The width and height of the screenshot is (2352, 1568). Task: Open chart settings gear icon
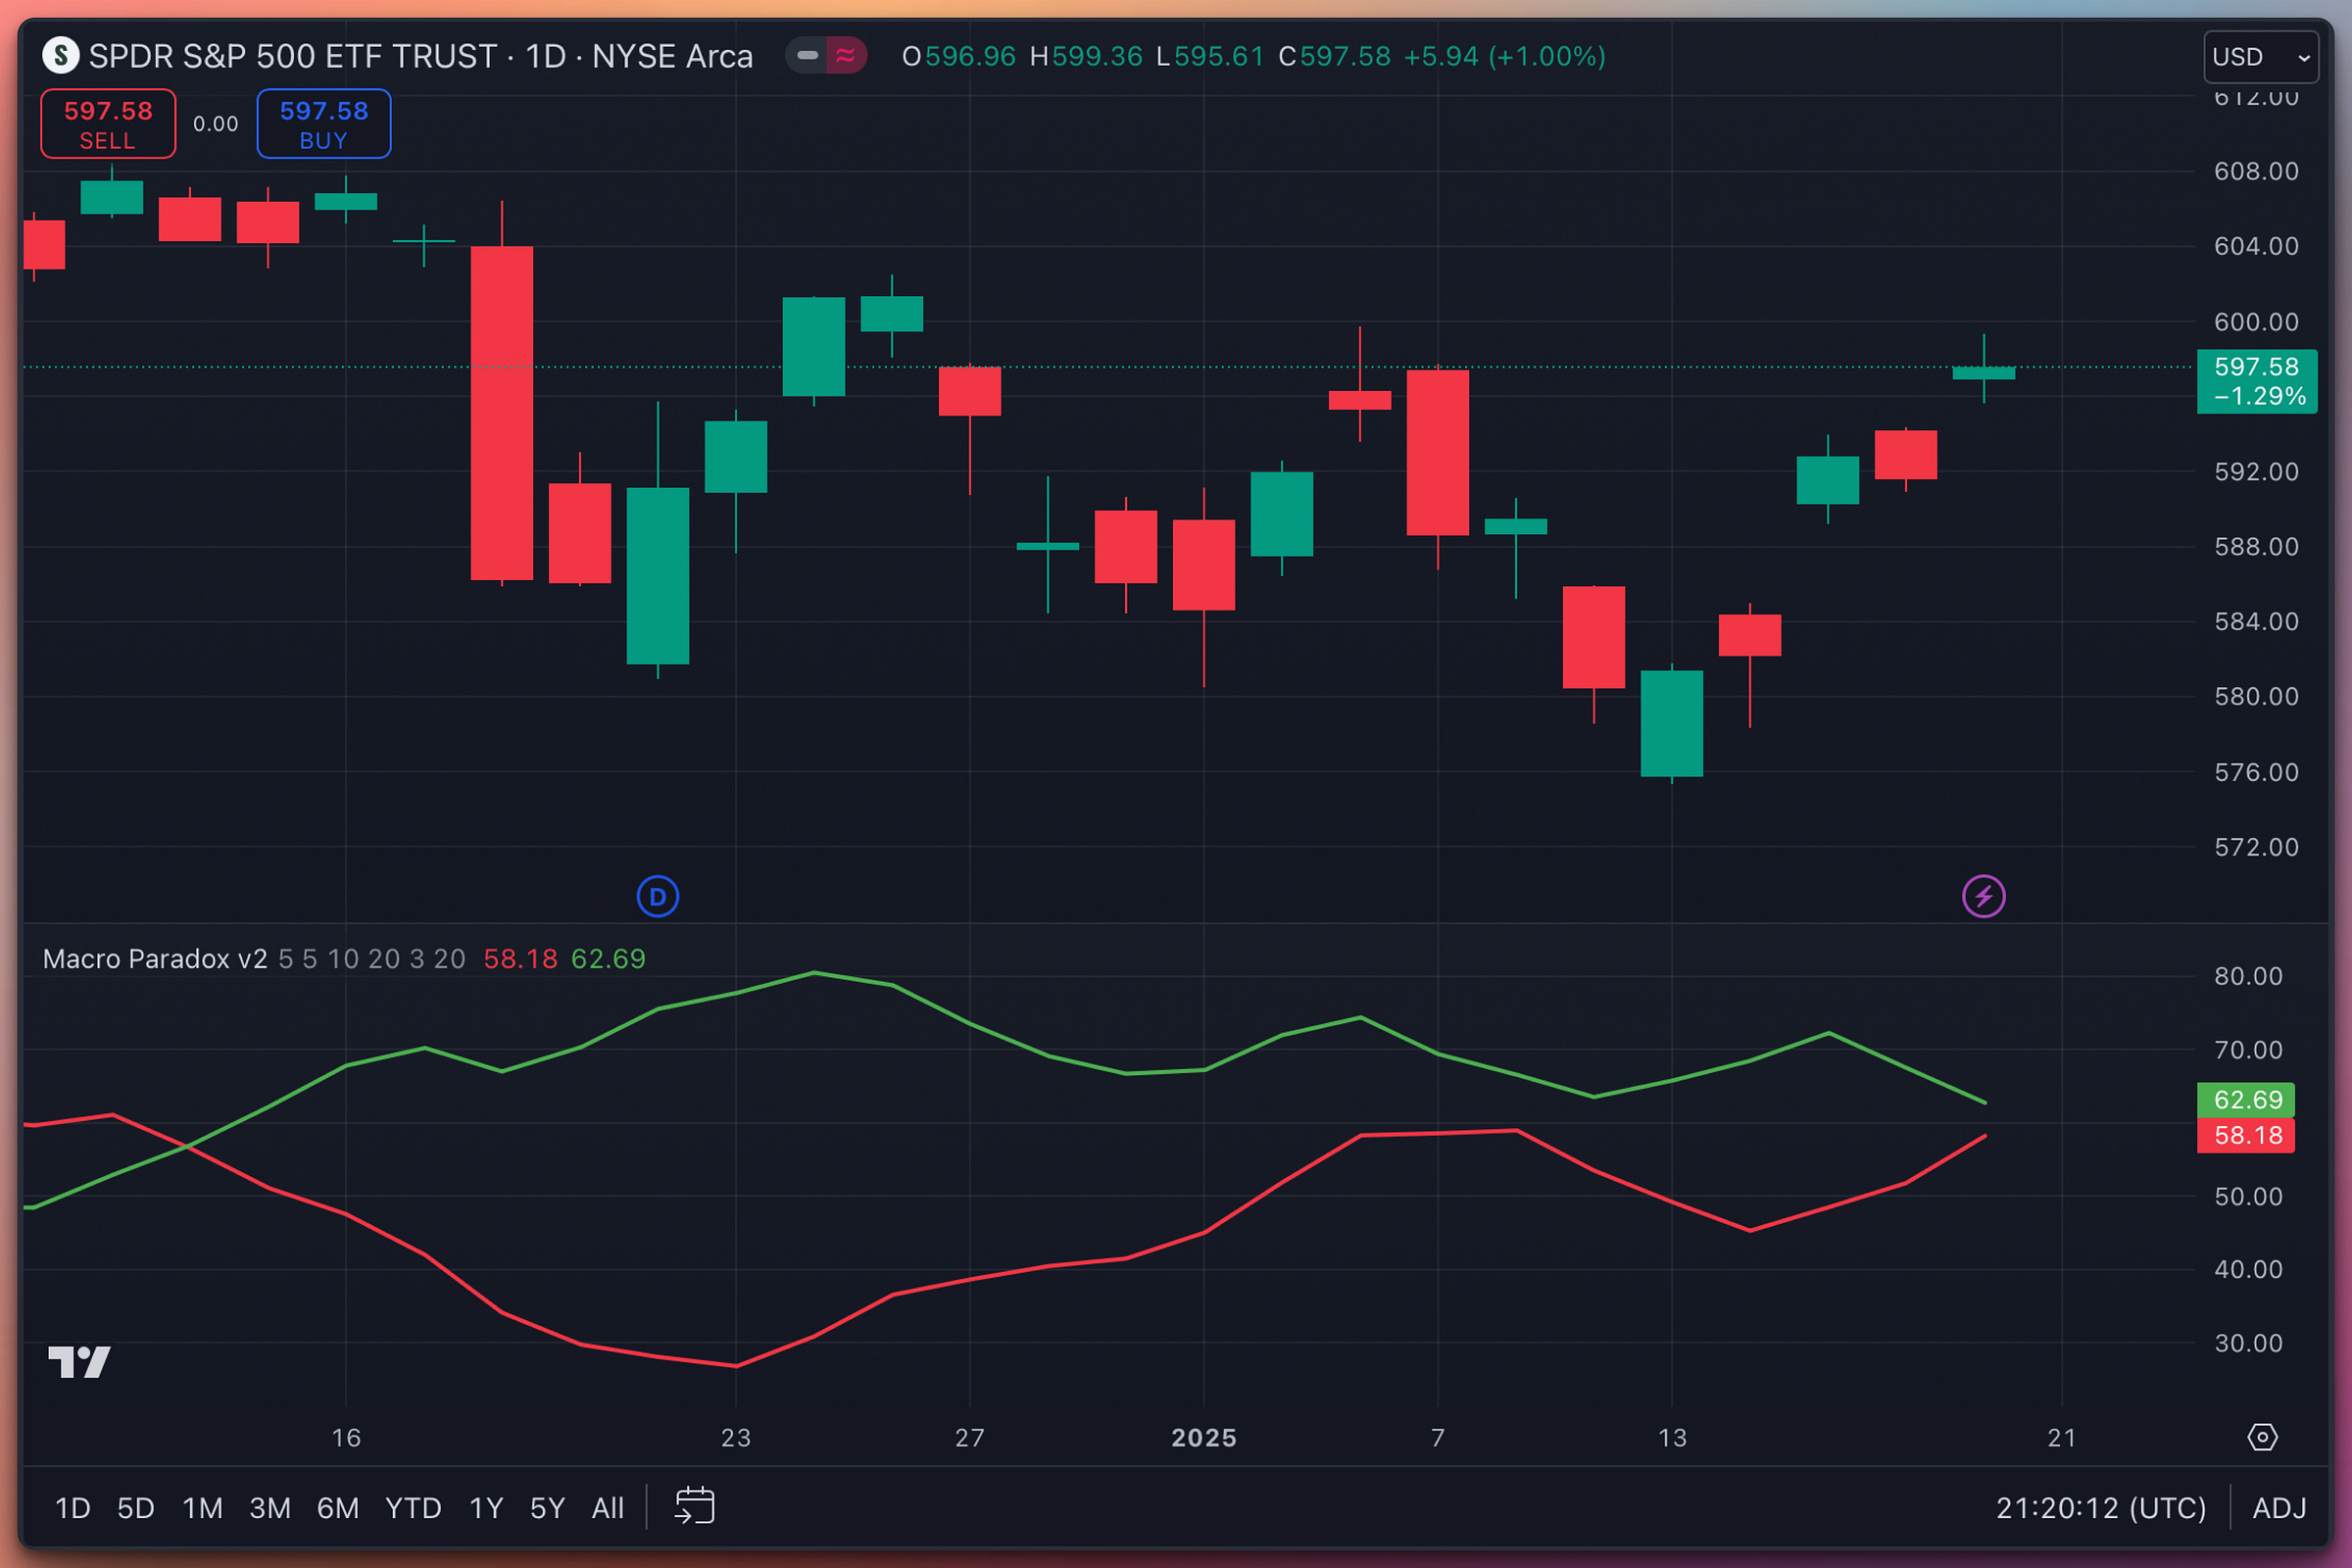pos(2263,1438)
